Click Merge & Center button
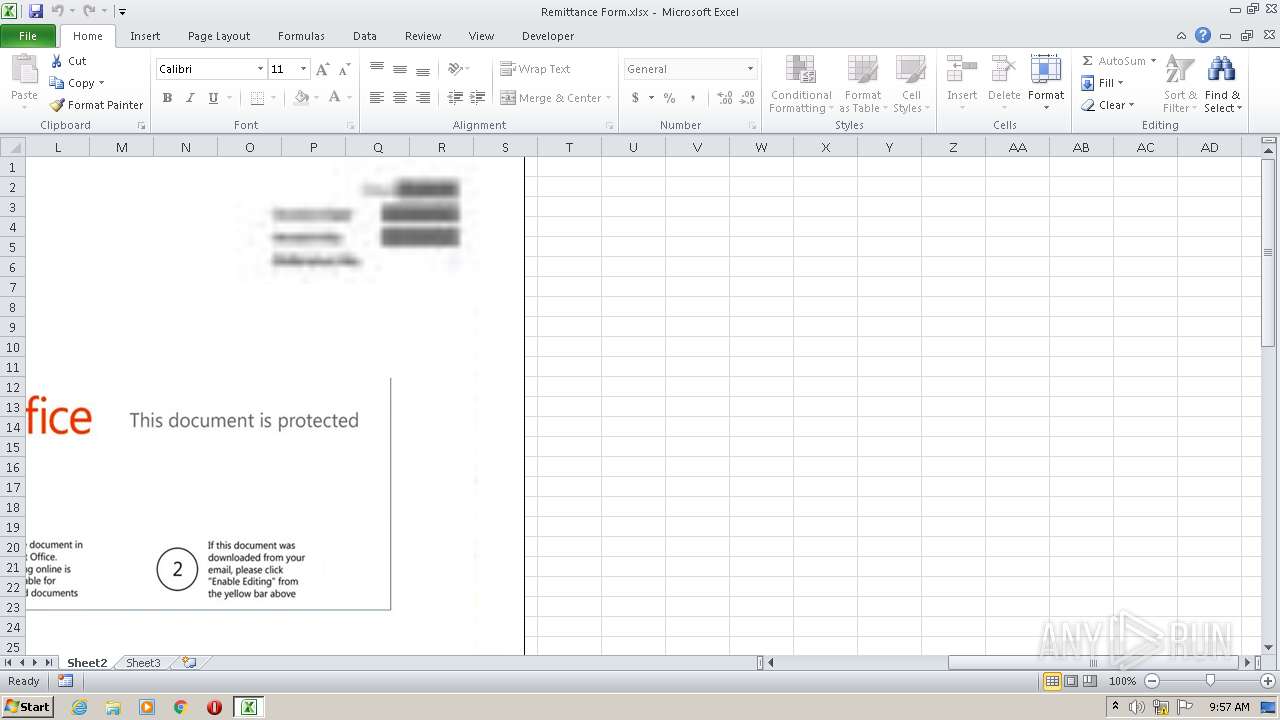The image size is (1280, 720). (550, 98)
